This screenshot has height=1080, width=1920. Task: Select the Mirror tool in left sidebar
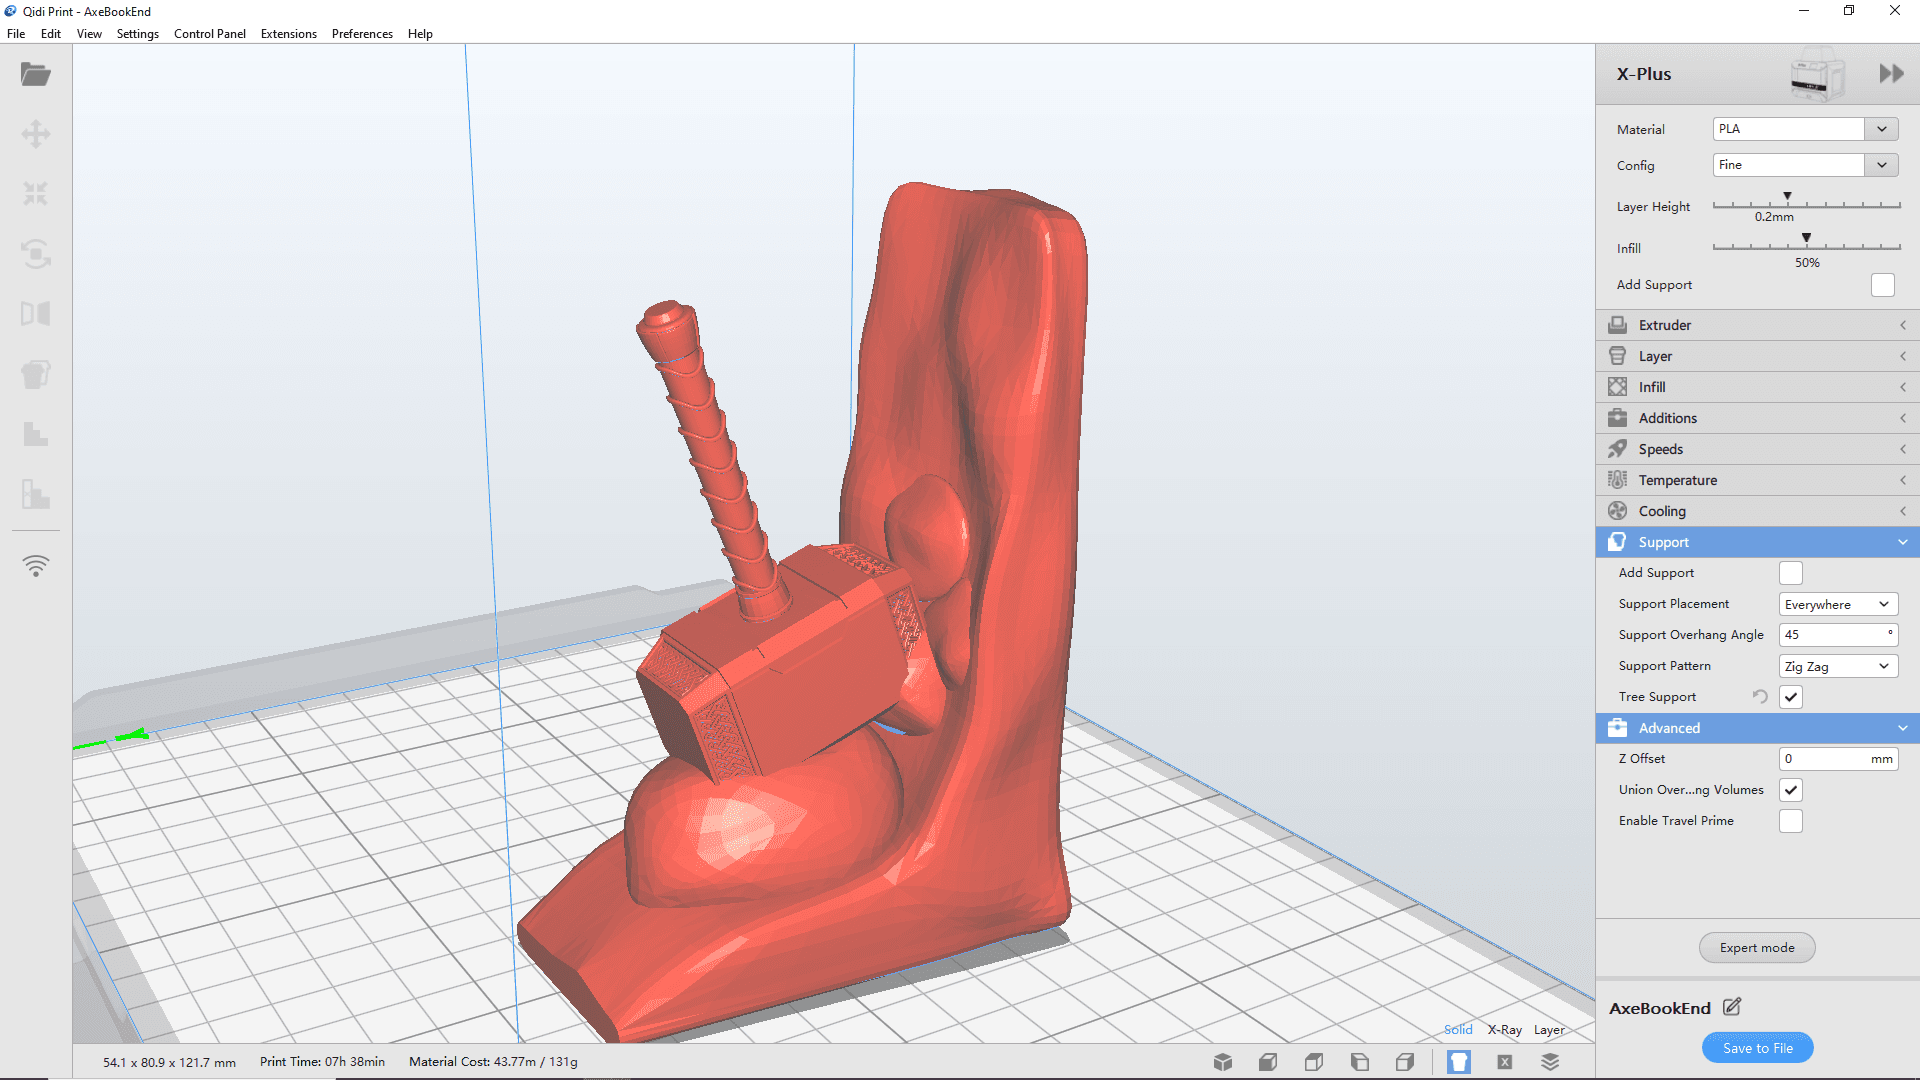[x=36, y=314]
